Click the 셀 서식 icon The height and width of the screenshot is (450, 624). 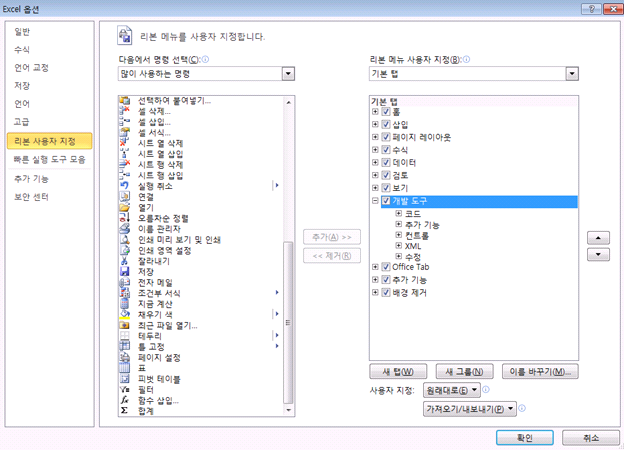click(125, 132)
